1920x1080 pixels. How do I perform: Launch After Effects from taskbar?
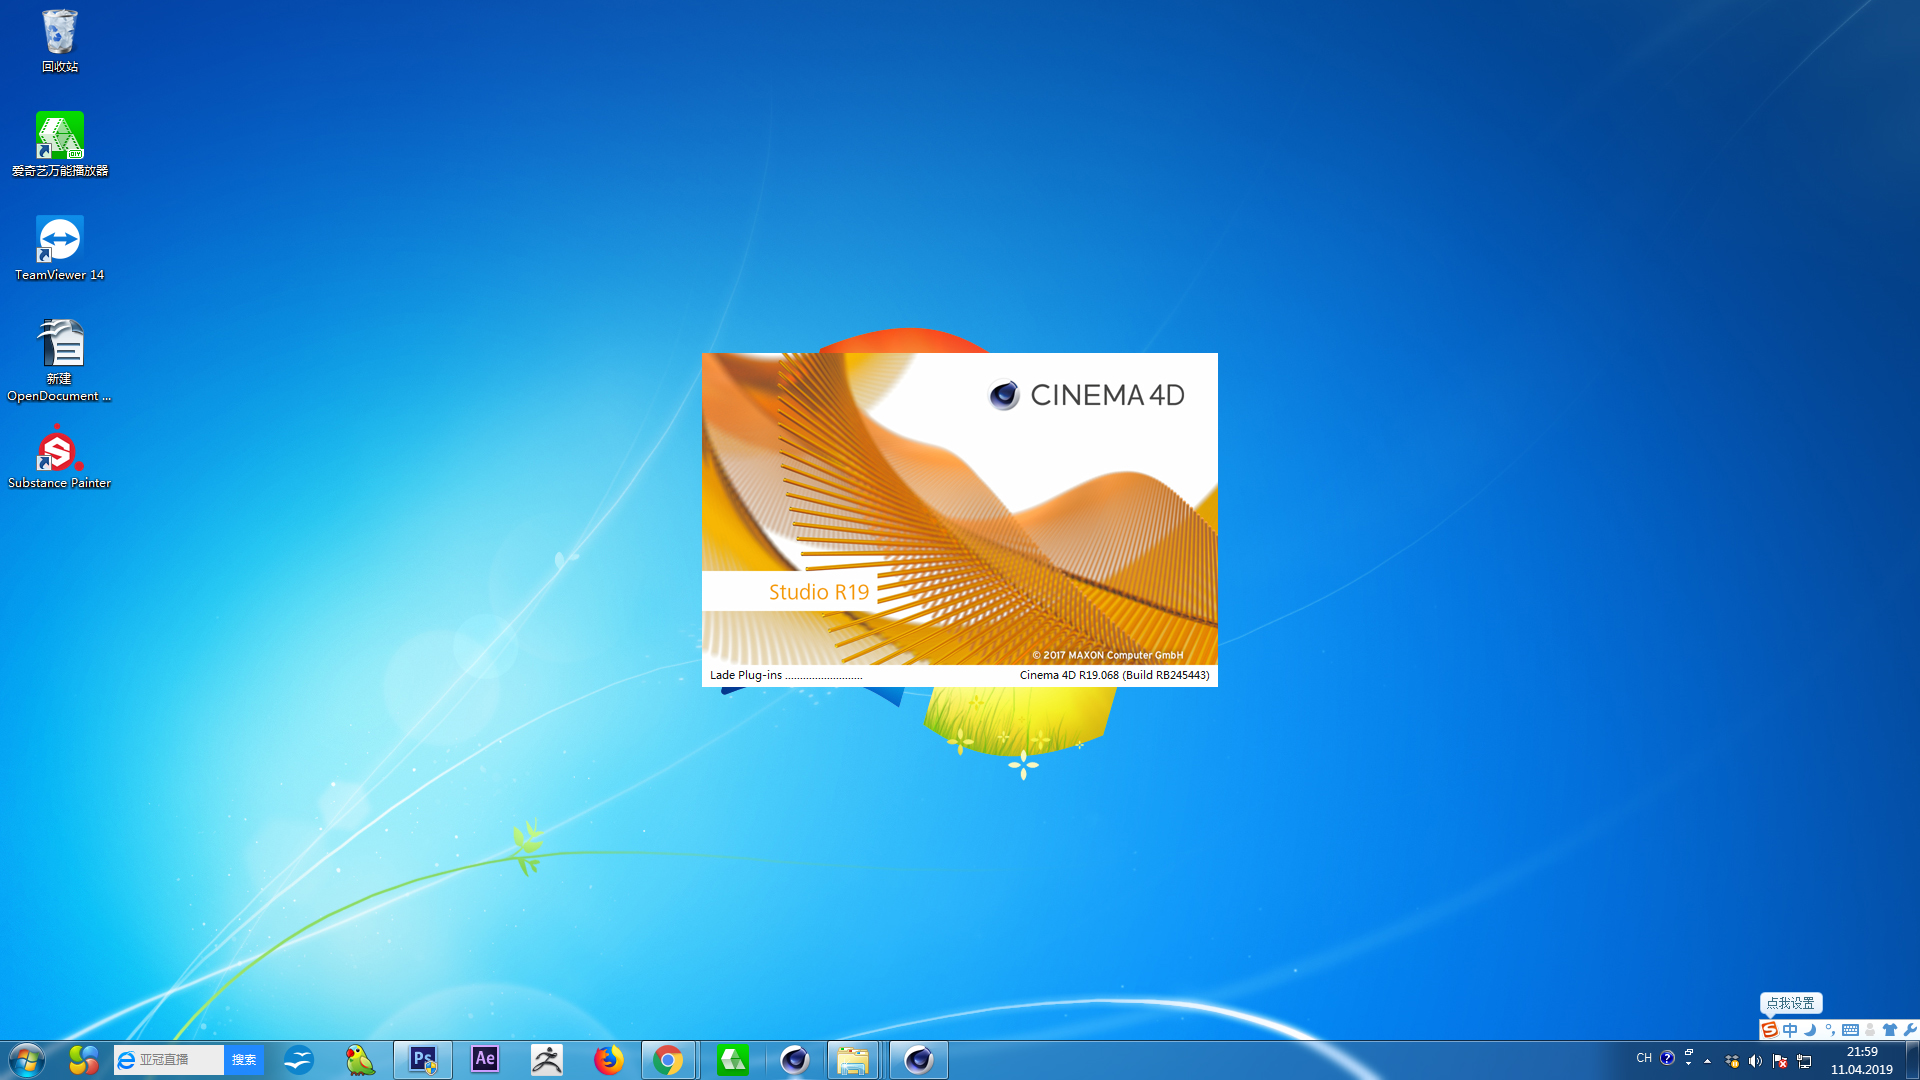(x=485, y=1060)
